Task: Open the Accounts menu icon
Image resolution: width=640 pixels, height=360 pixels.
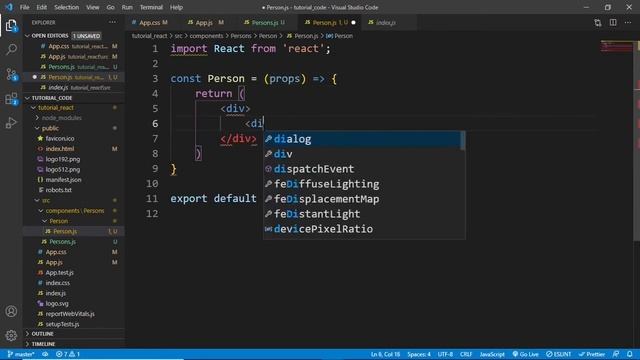Action: pyautogui.click(x=11, y=311)
